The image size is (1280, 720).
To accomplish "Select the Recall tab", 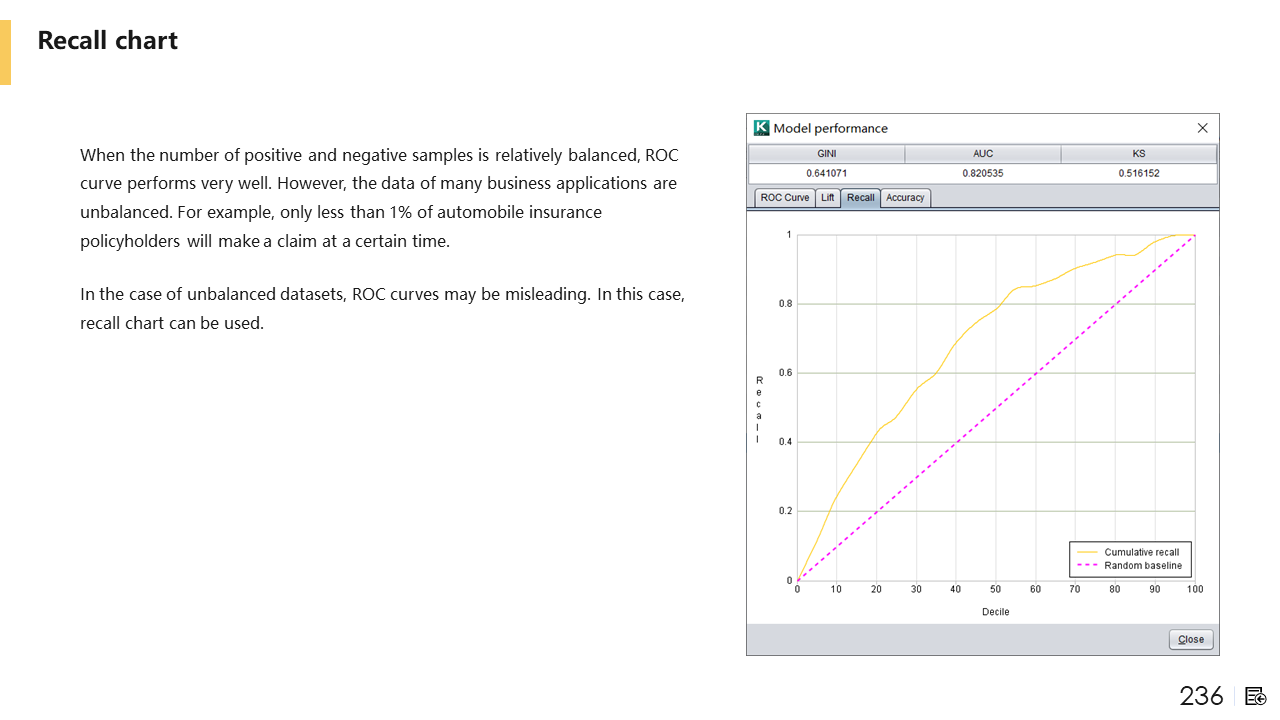I will (860, 198).
